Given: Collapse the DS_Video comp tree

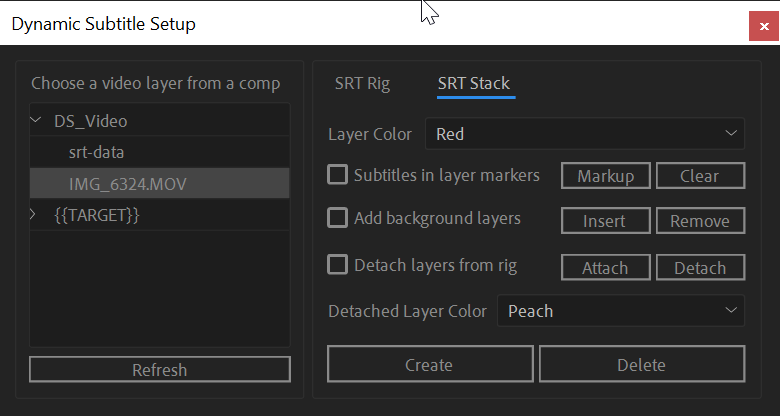Looking at the screenshot, I should coord(35,120).
